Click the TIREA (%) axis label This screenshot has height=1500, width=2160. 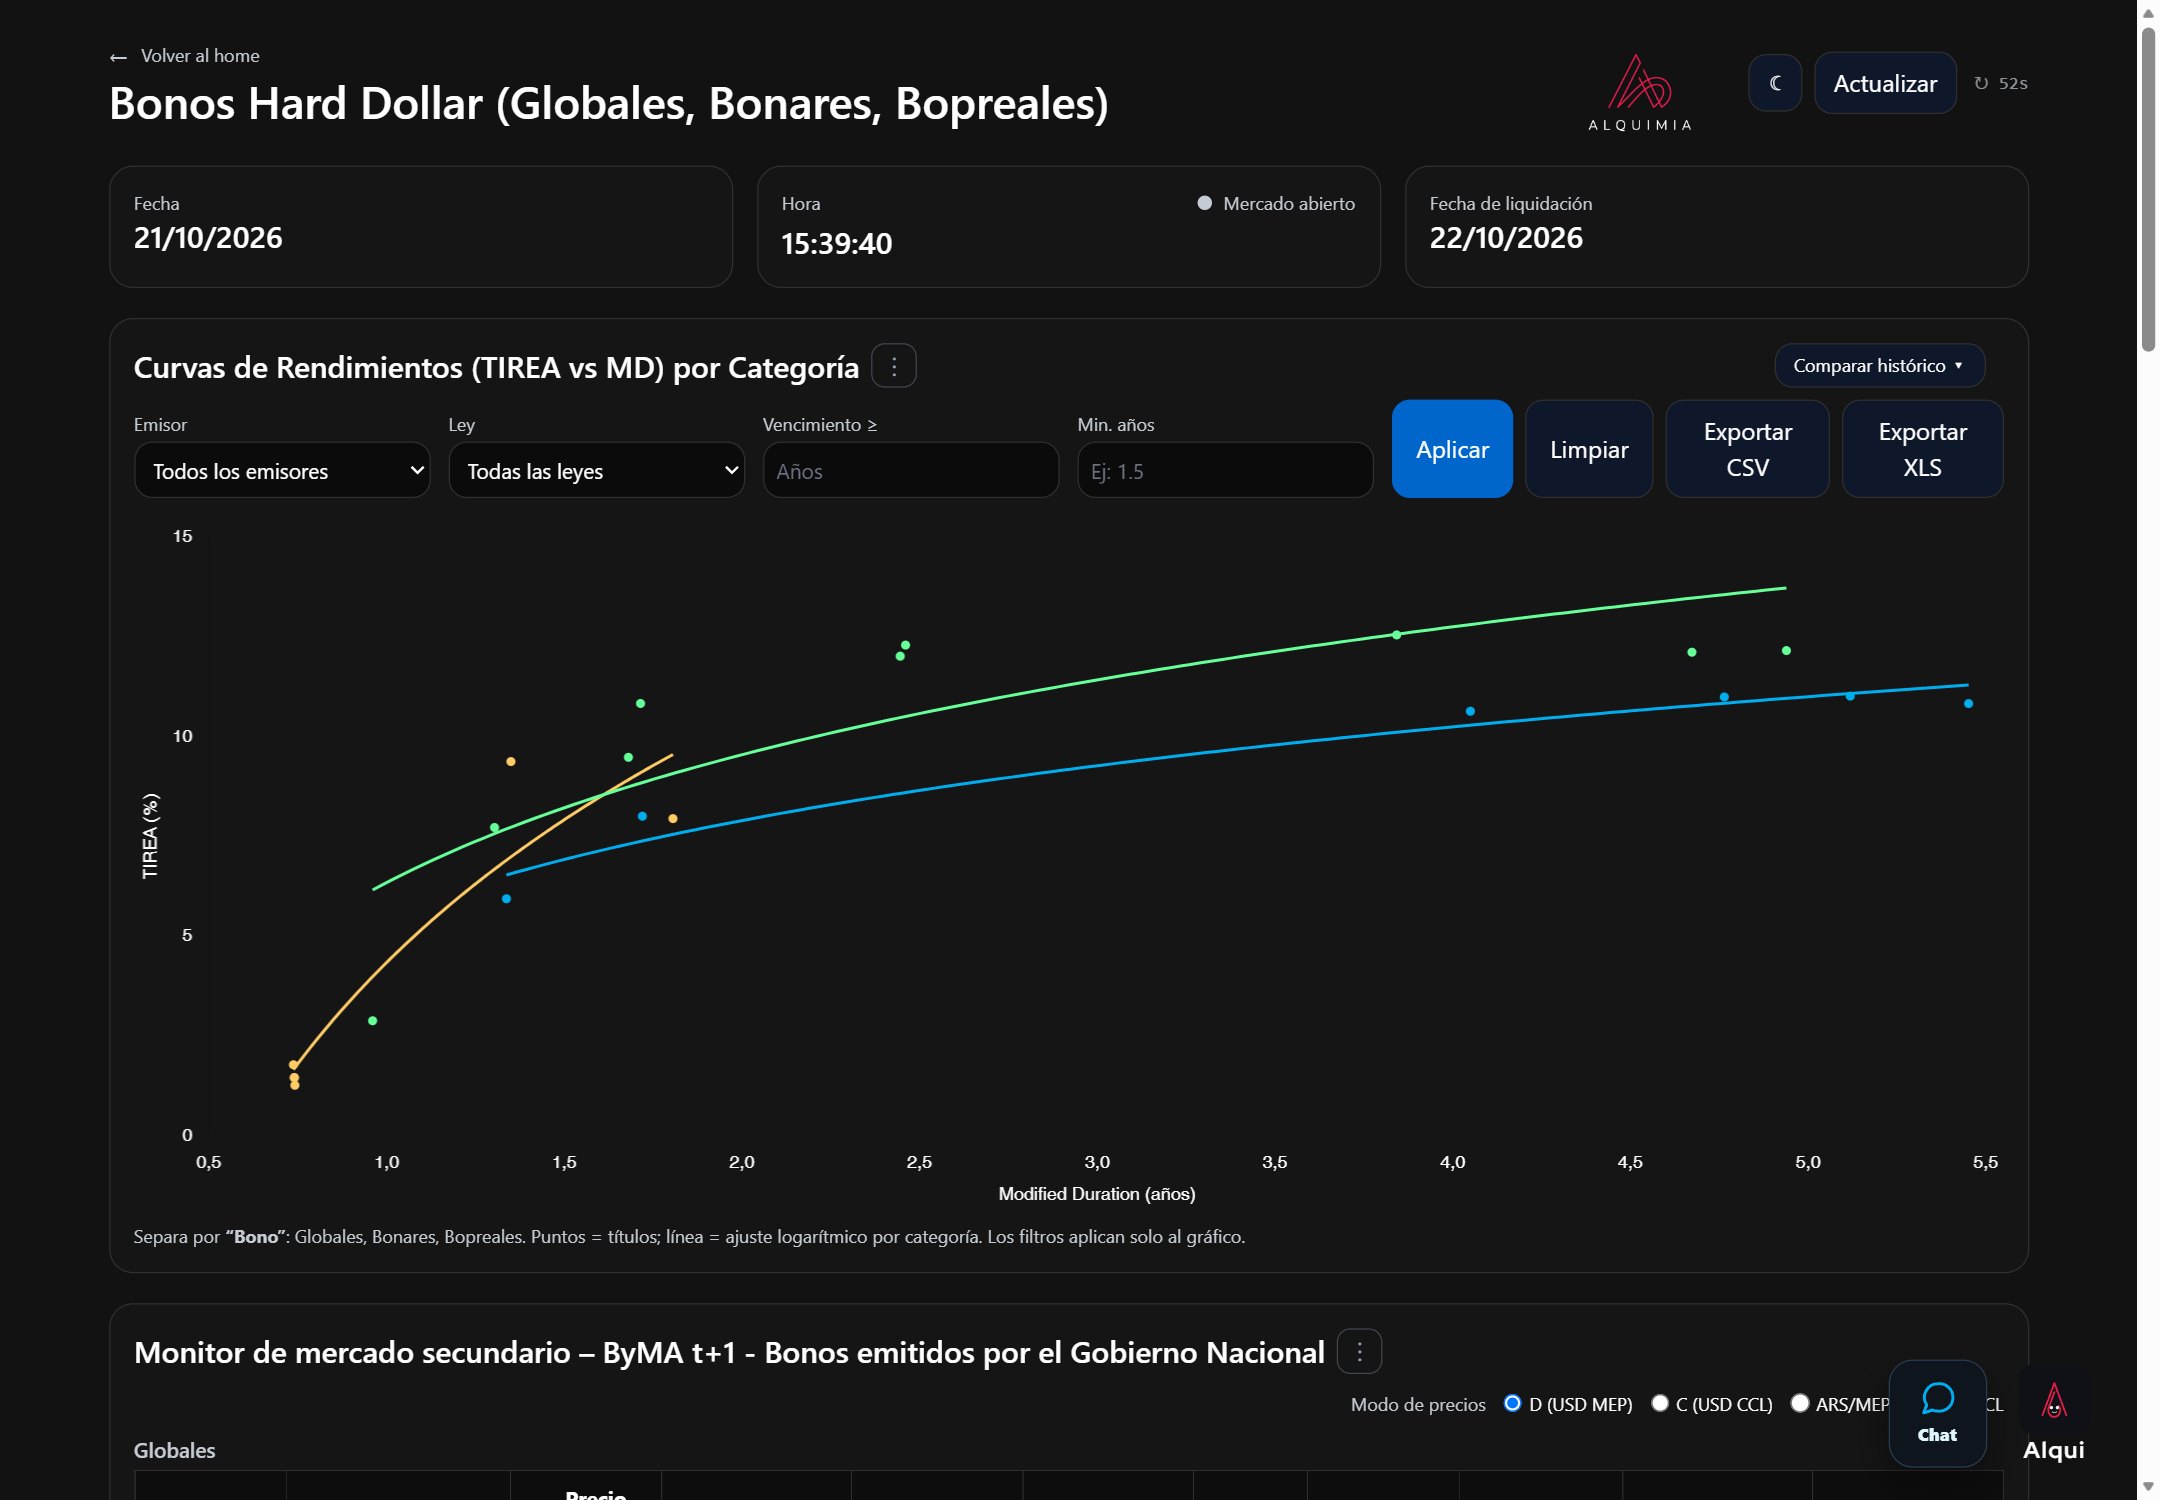point(150,836)
